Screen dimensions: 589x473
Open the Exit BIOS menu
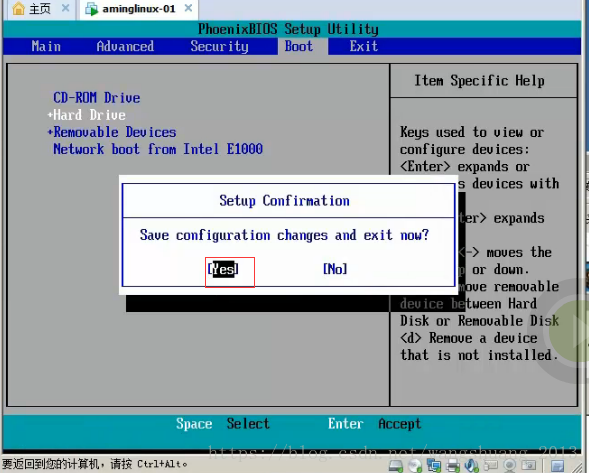coord(364,46)
